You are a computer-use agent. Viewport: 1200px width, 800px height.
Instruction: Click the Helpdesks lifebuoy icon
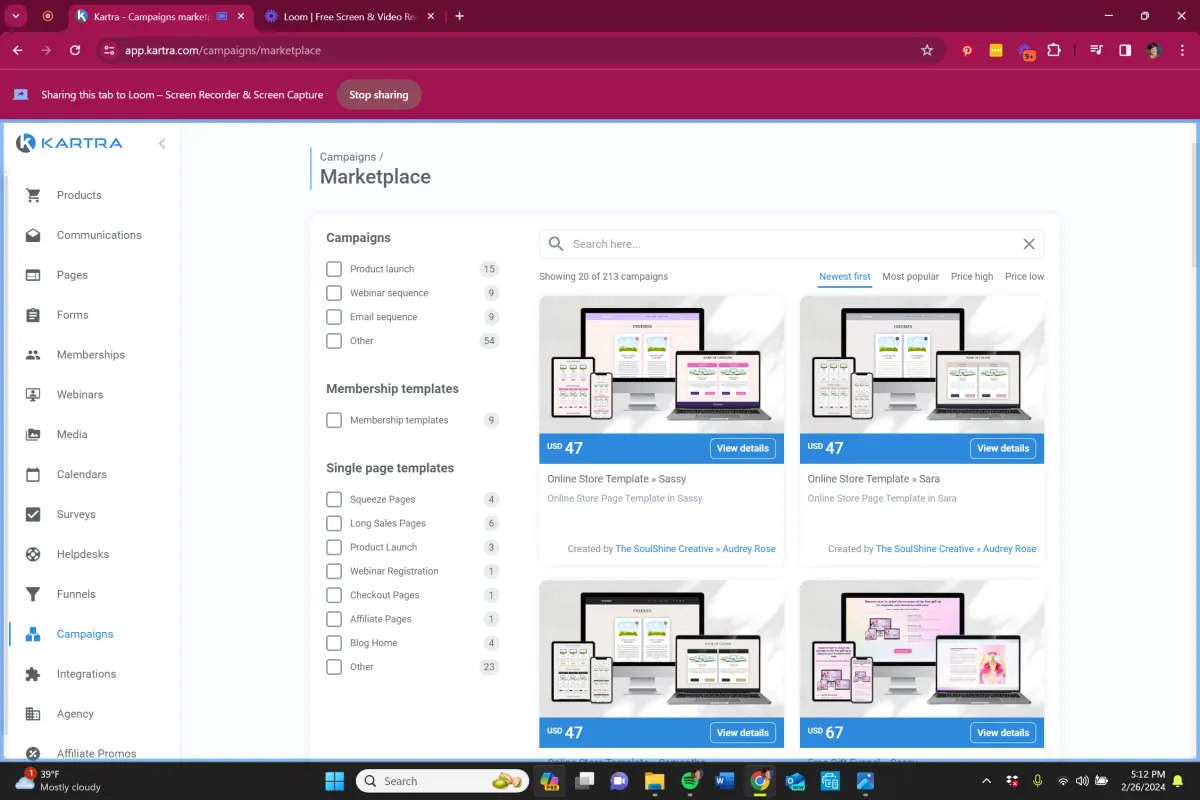tap(33, 554)
